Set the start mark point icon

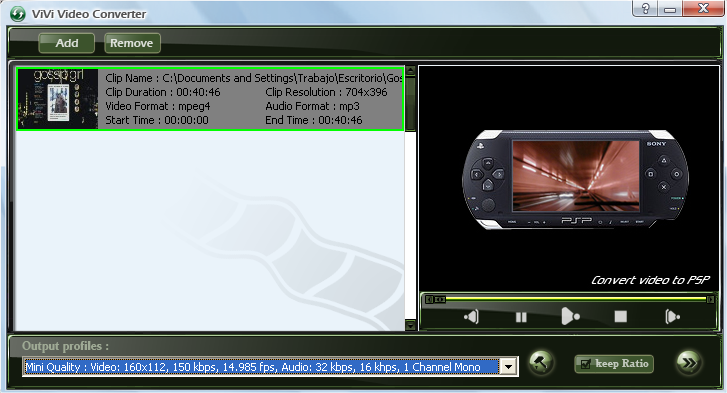click(471, 317)
